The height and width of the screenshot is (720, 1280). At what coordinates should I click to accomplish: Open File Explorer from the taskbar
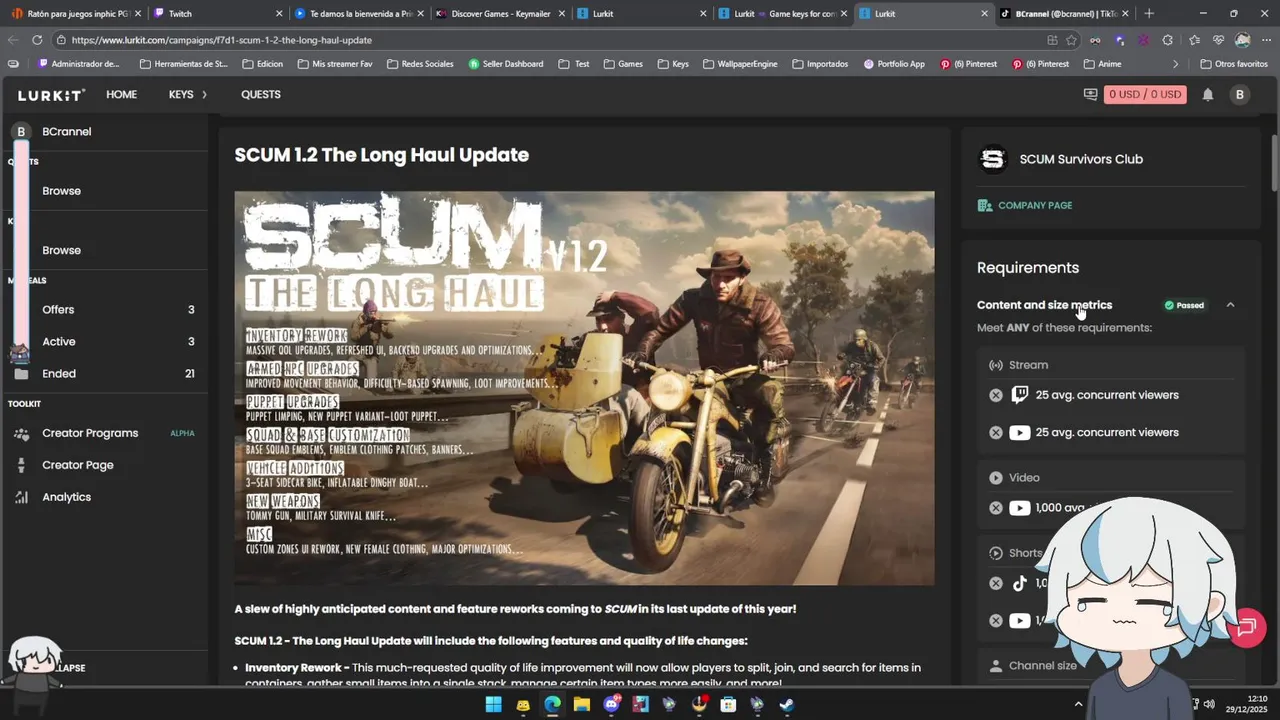(x=581, y=704)
